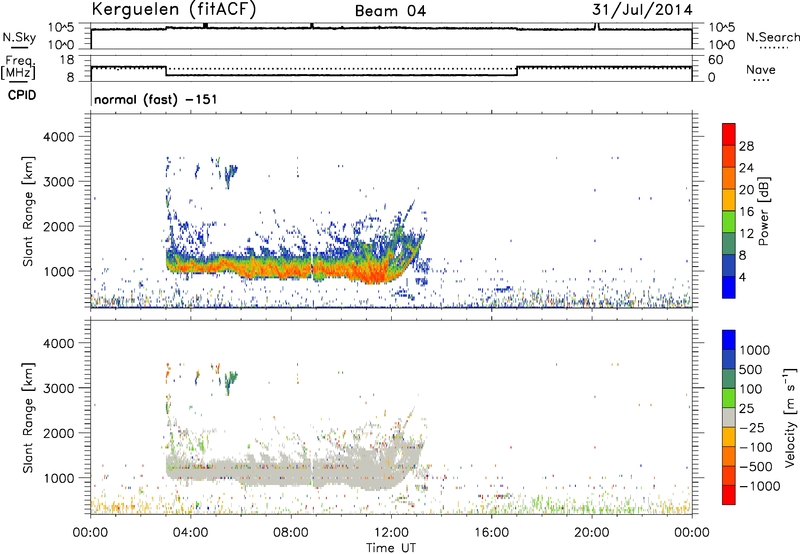Select the 08:00 time tick label
Viewport: 800px width, 554px height.
point(291,533)
